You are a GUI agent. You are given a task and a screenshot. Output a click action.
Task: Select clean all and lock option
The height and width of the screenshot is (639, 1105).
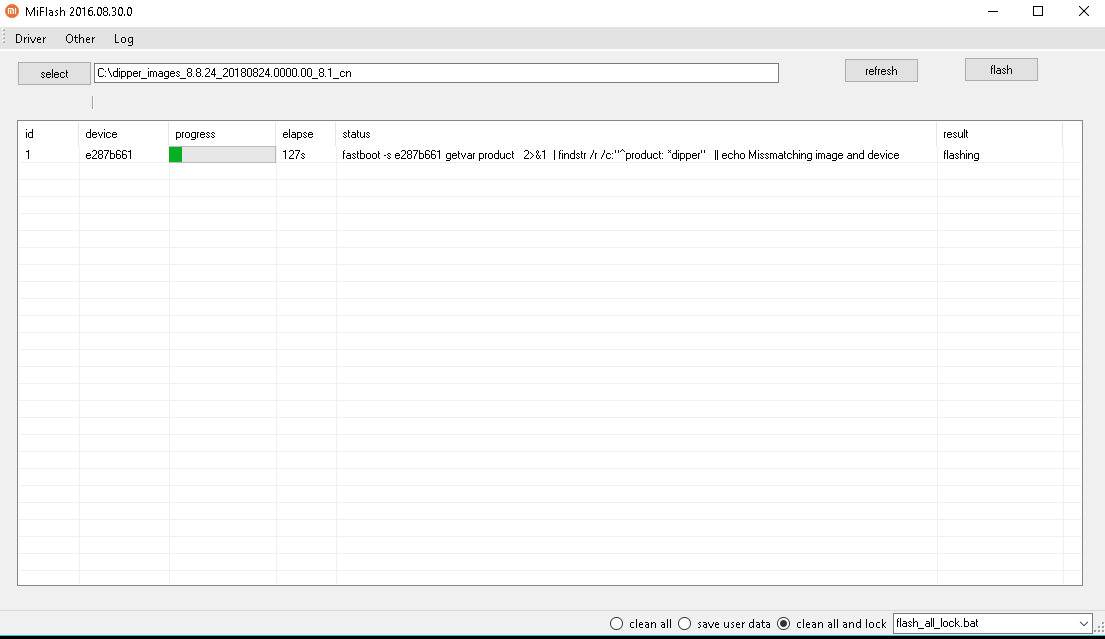(784, 624)
